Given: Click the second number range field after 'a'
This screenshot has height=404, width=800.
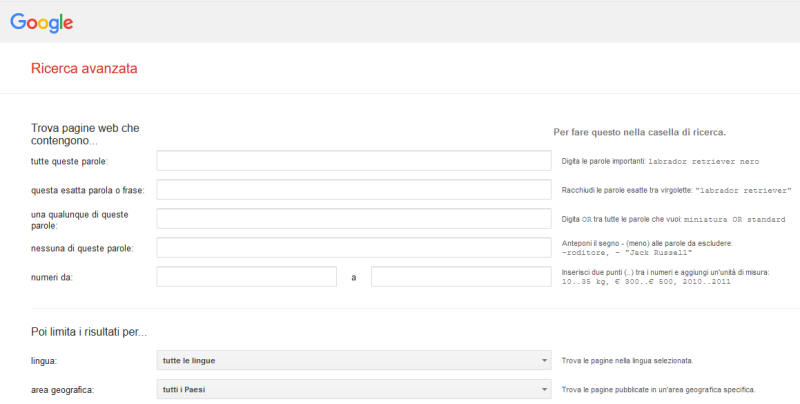Looking at the screenshot, I should coord(461,277).
